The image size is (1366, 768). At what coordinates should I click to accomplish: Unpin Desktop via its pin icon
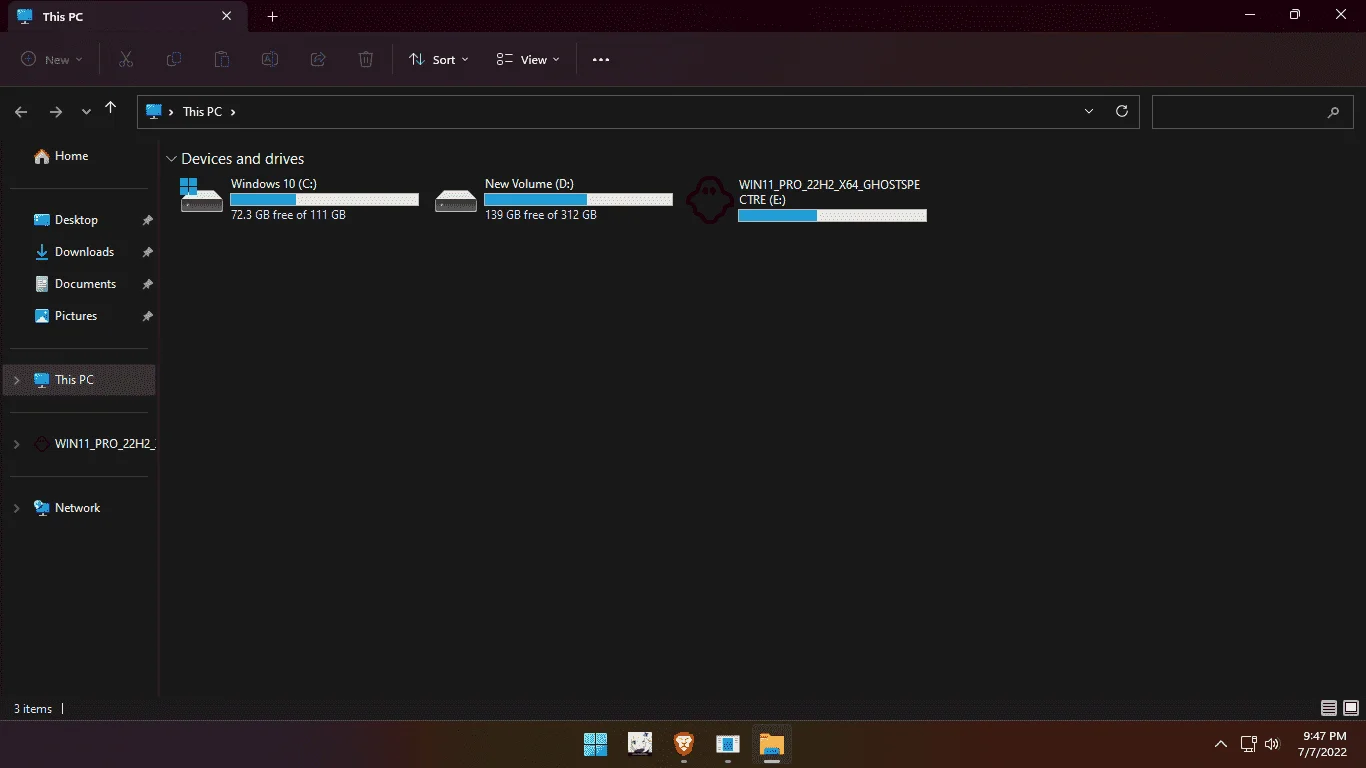click(147, 220)
